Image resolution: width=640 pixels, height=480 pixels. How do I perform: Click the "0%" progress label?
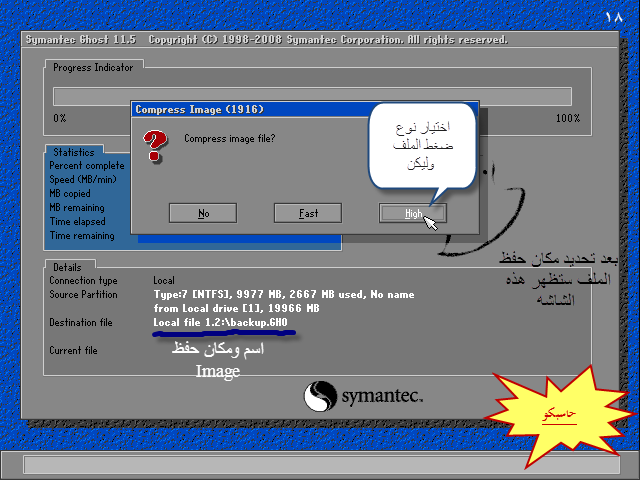point(60,118)
